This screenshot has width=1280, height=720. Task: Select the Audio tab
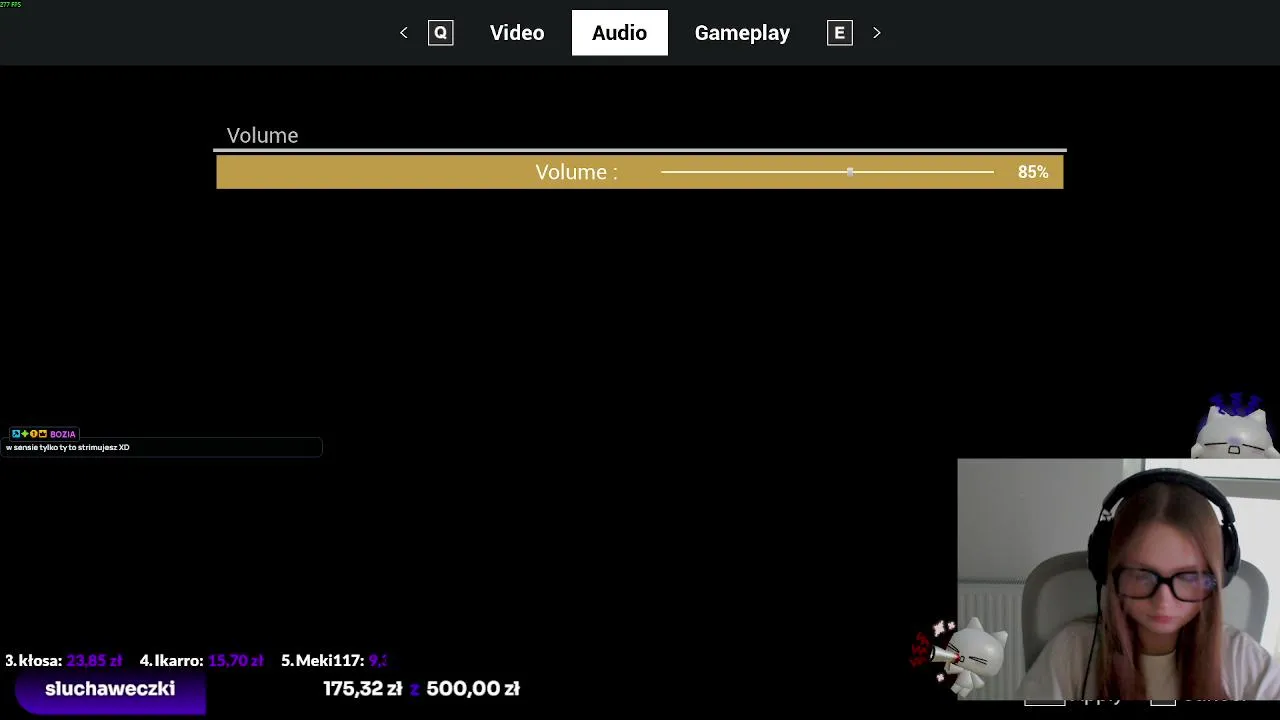[620, 33]
